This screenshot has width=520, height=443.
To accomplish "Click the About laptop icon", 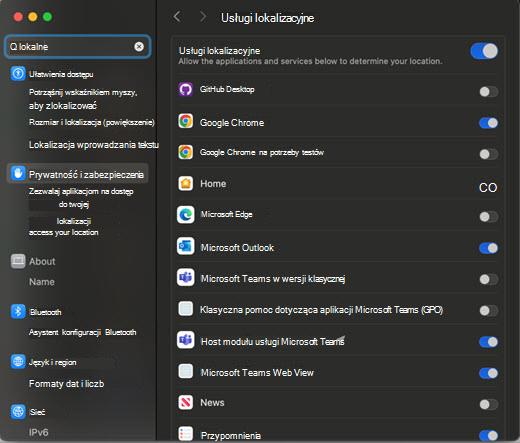I will (18, 261).
